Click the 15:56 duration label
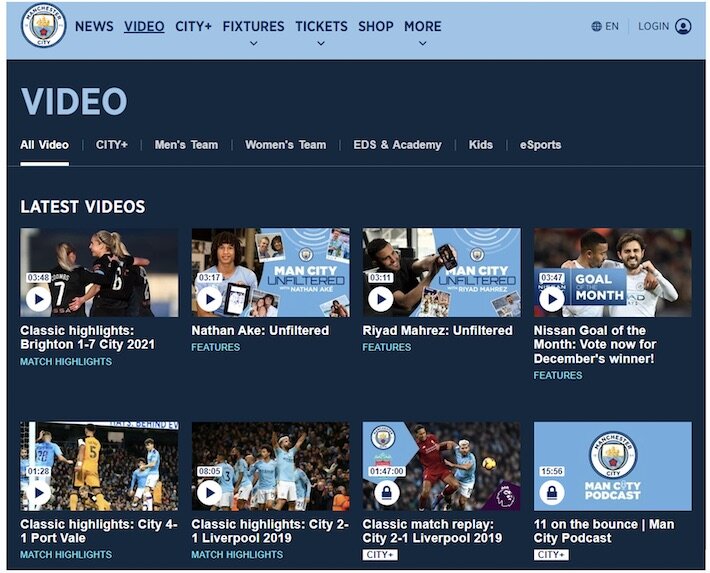 (552, 472)
